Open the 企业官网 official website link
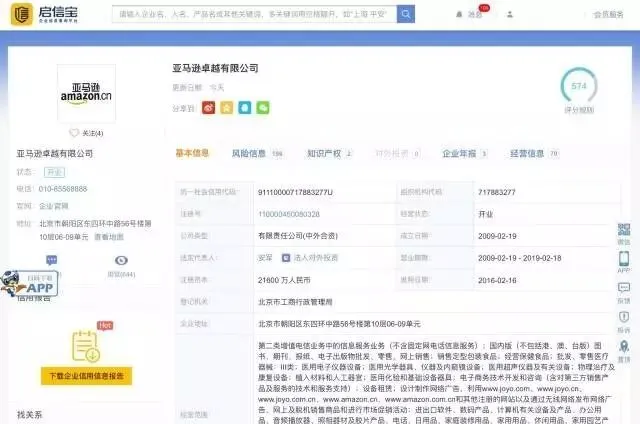The image size is (640, 424). click(53, 206)
